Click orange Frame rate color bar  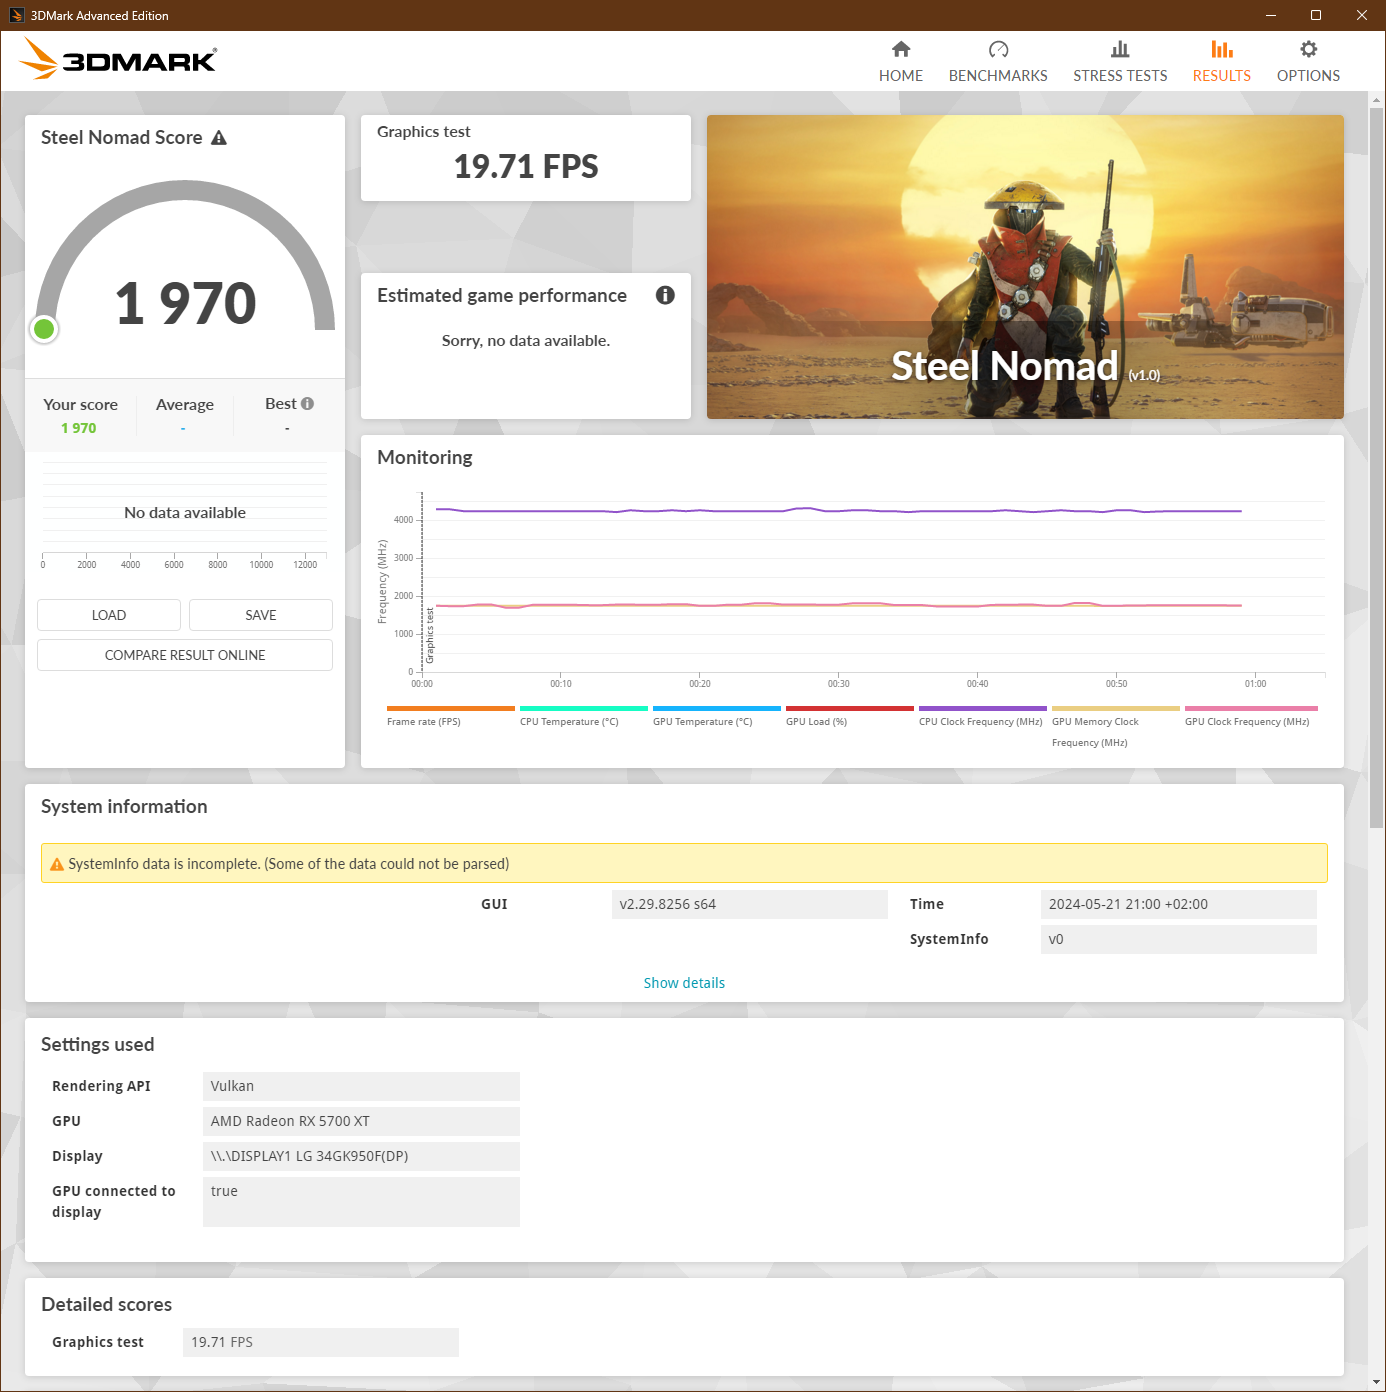point(451,708)
